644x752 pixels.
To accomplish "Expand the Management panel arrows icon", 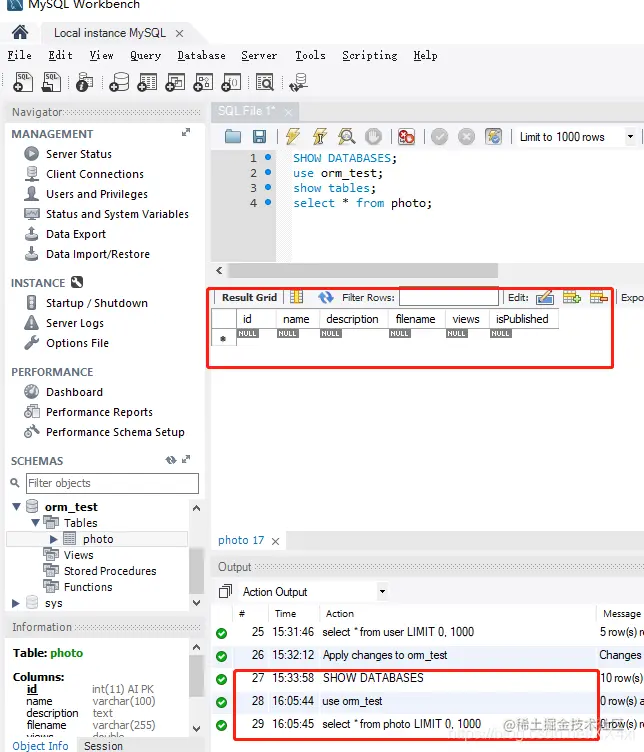I will coord(186,132).
